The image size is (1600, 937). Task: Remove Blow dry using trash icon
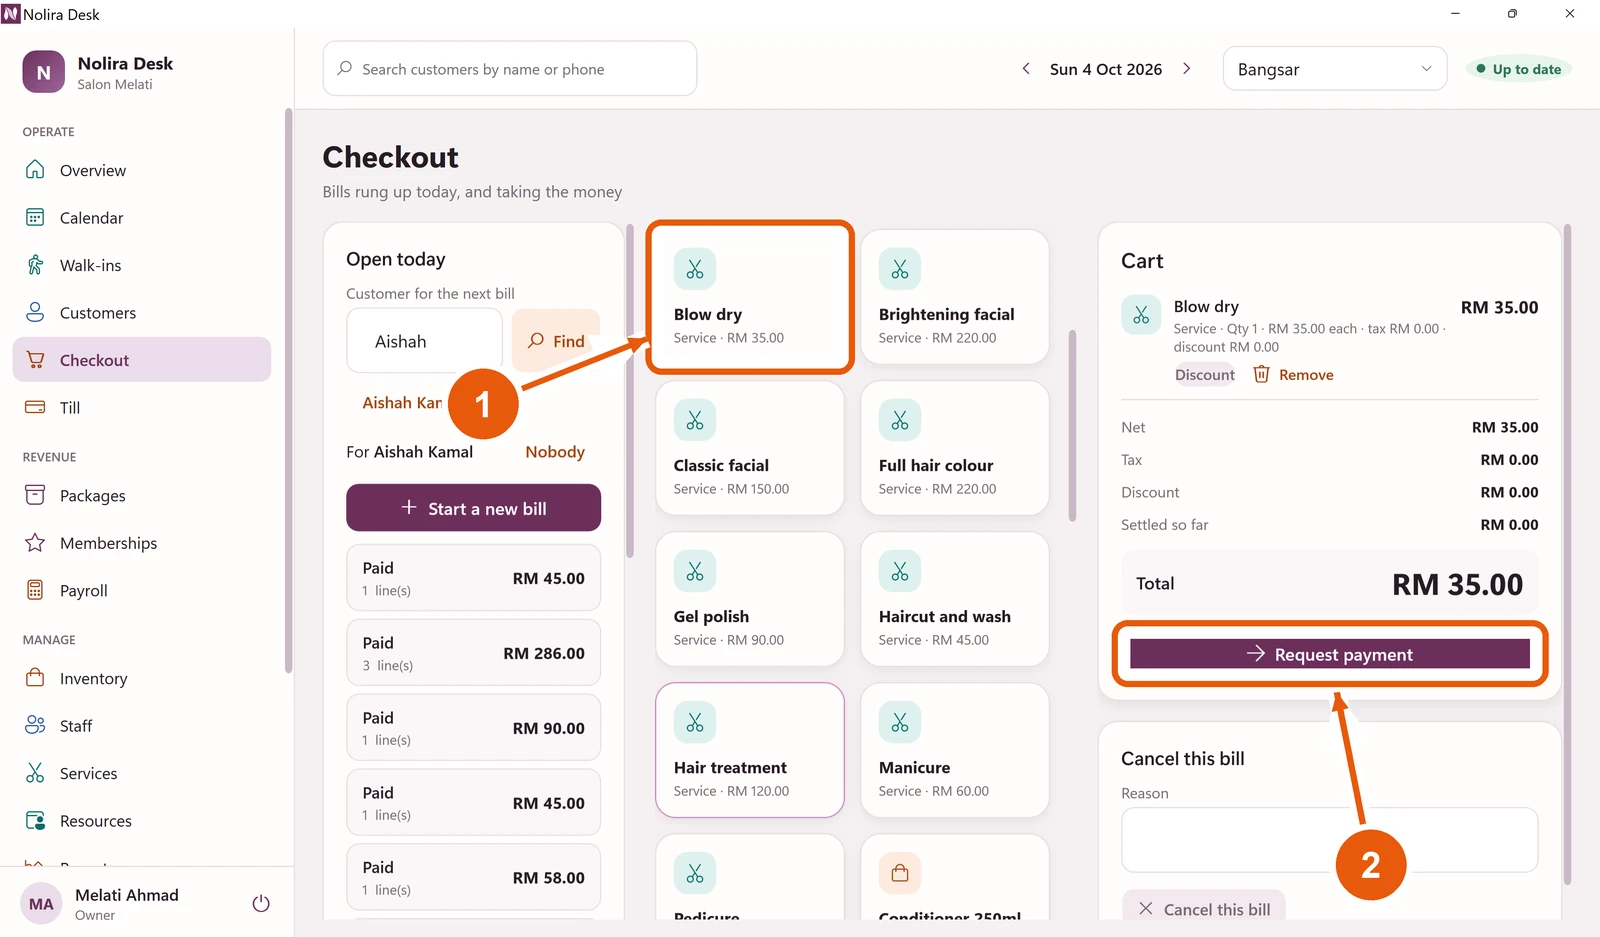pos(1262,374)
